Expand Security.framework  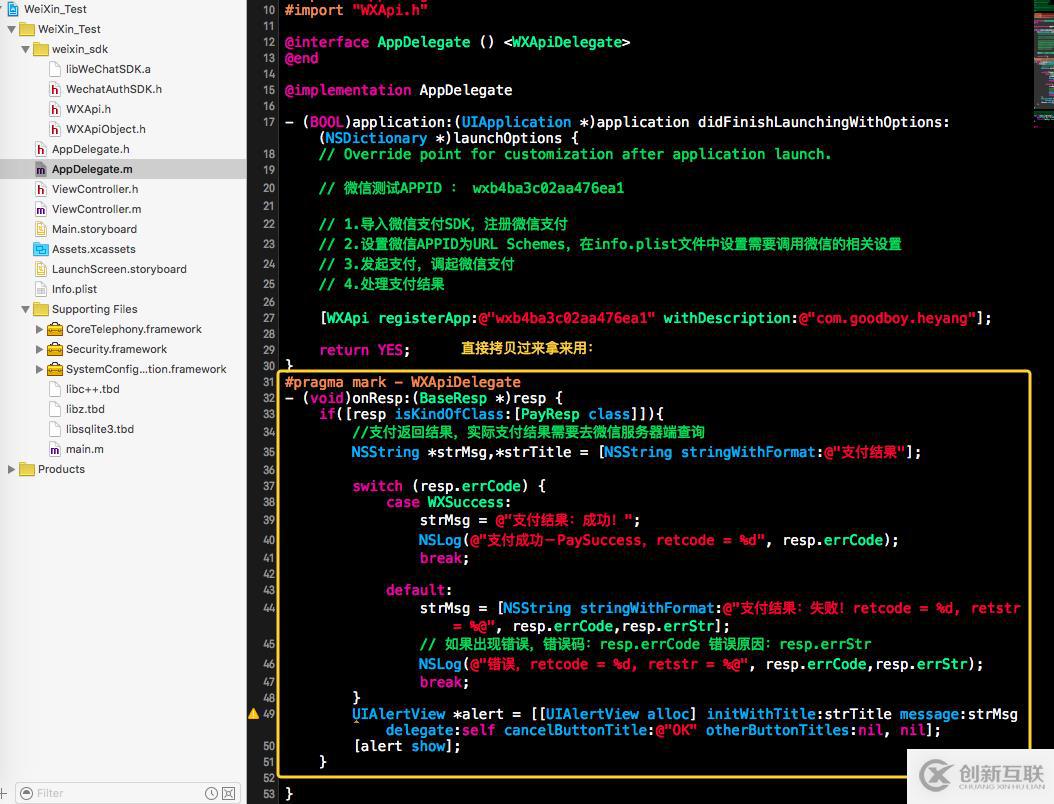point(39,350)
